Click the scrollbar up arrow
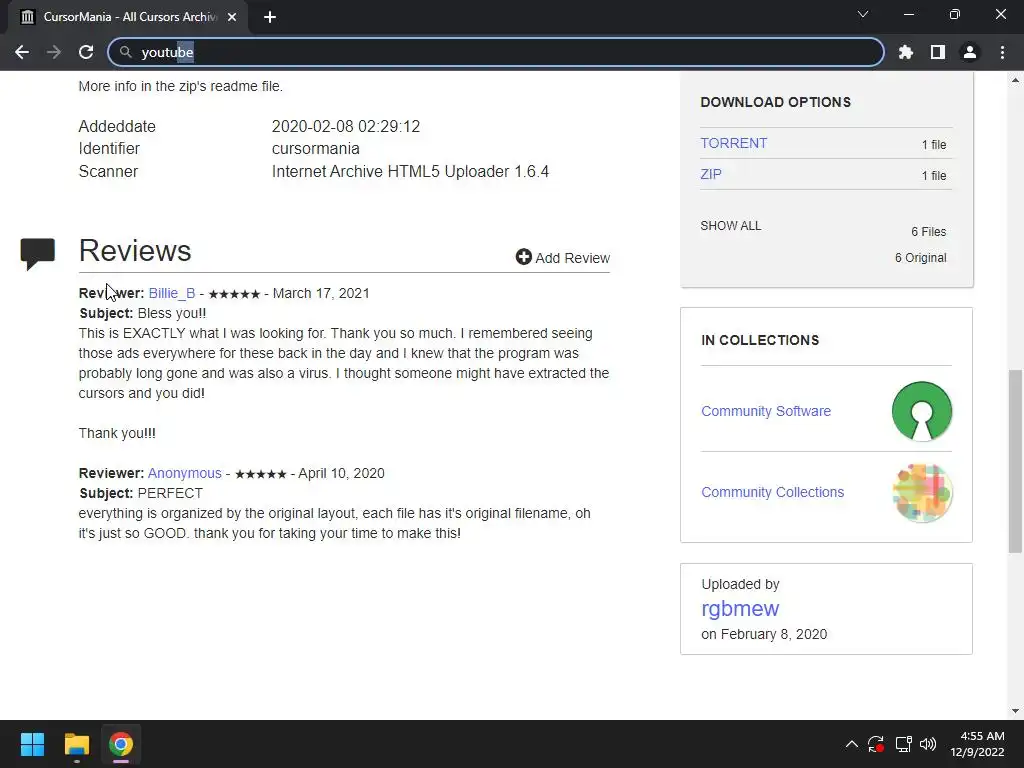This screenshot has height=768, width=1024. [1015, 80]
